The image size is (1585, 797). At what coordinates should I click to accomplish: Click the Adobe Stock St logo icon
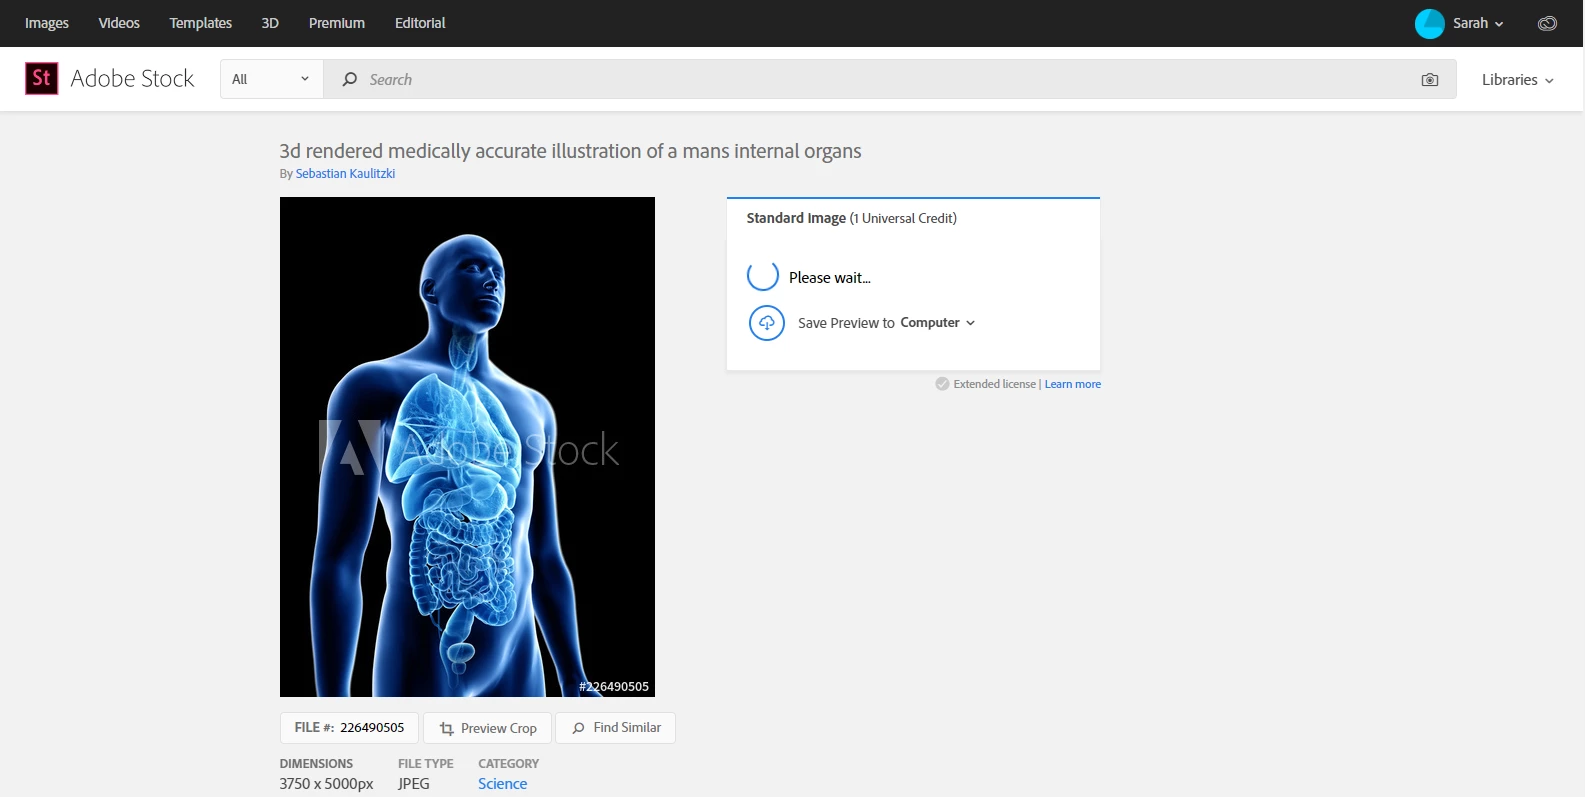click(x=41, y=78)
